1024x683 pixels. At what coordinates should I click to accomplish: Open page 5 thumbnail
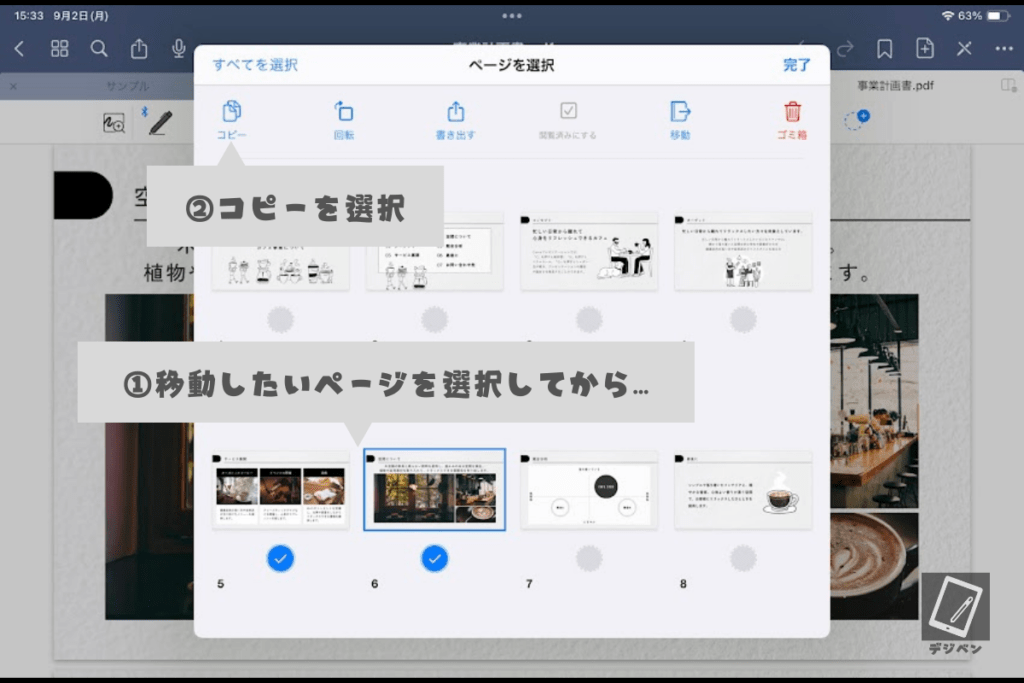click(x=281, y=490)
